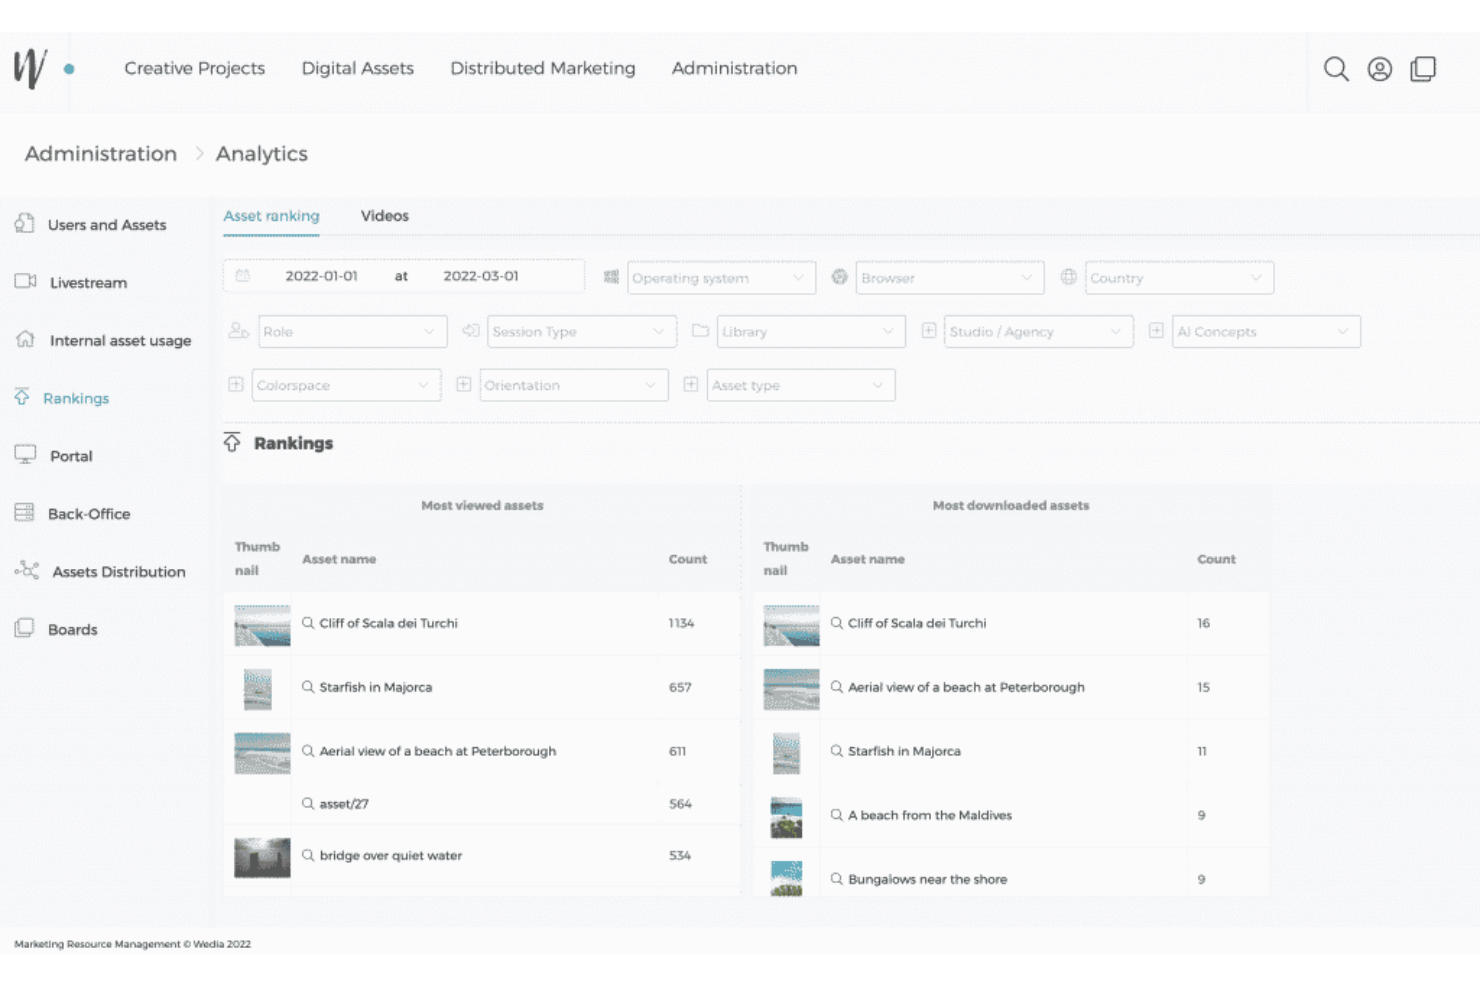Image resolution: width=1480 pixels, height=987 pixels.
Task: Open Back-Office in sidebar
Action: click(89, 514)
